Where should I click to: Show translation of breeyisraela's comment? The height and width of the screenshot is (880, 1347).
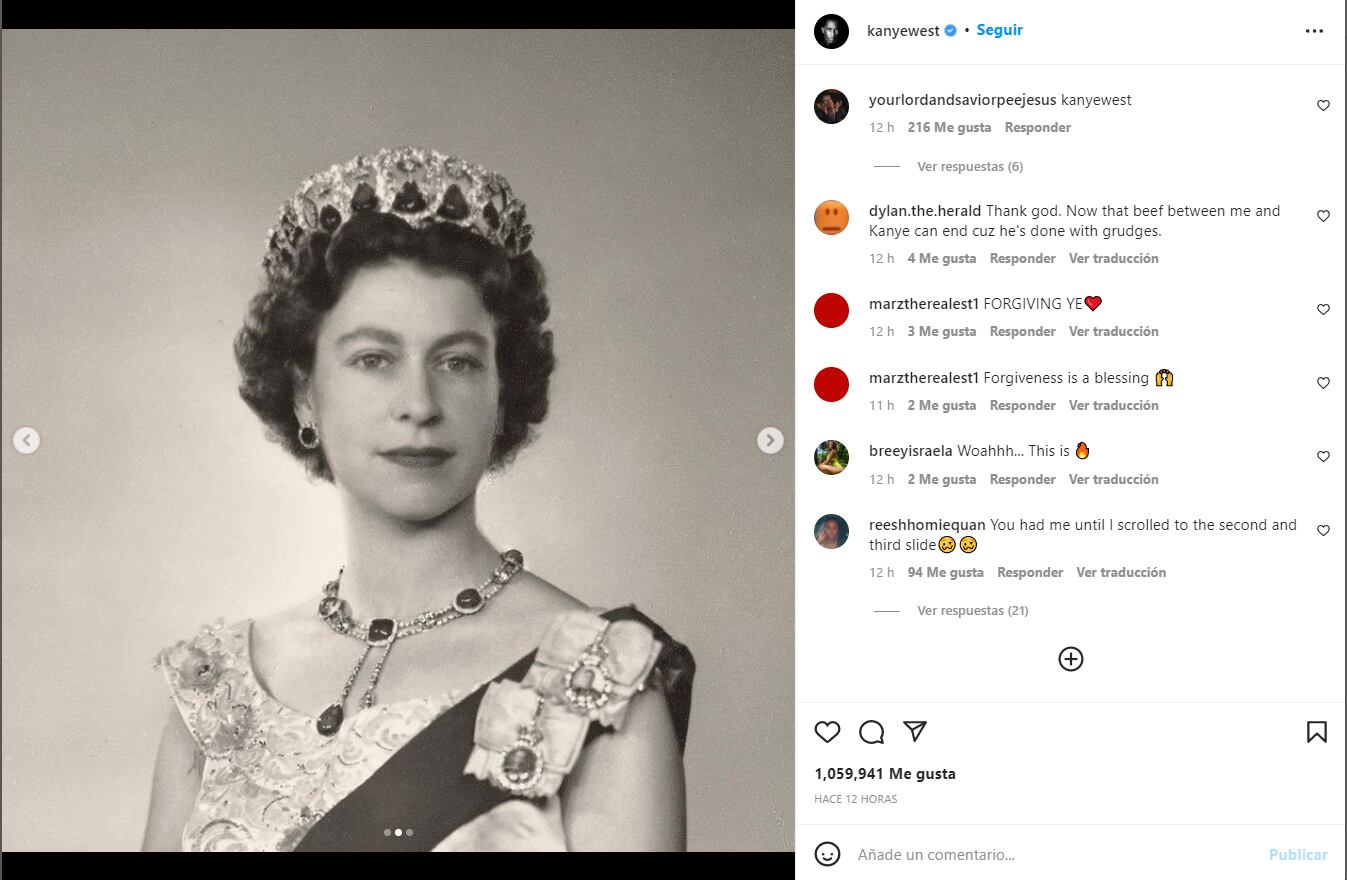click(1113, 479)
